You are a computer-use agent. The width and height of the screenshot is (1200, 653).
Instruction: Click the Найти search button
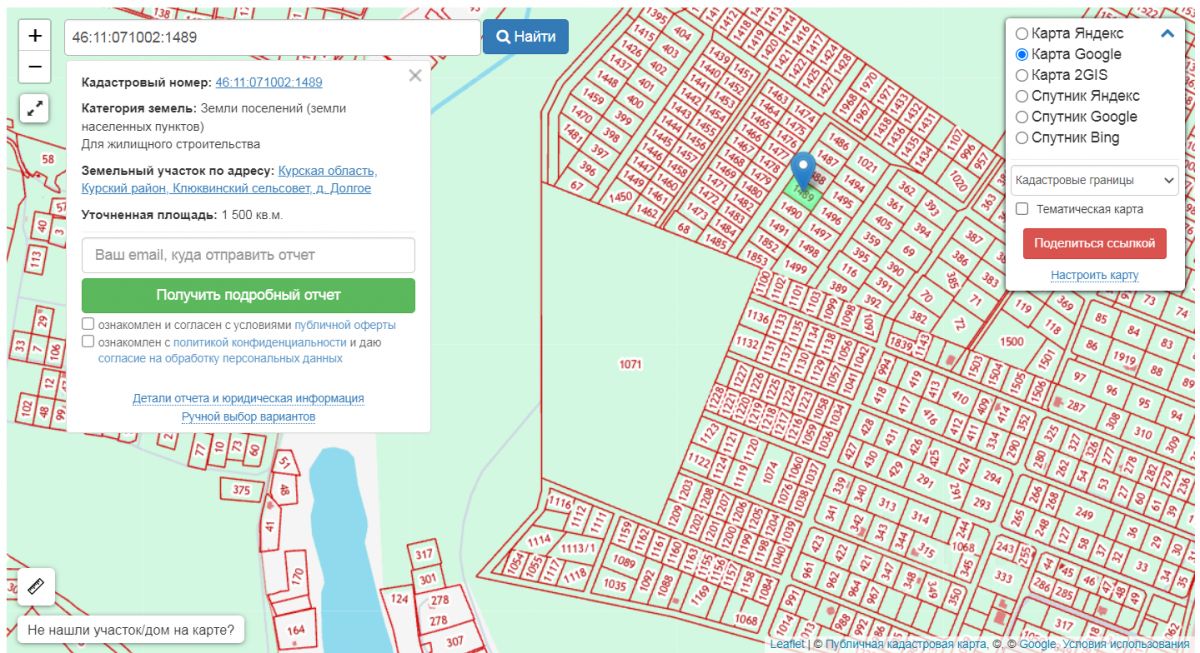point(526,37)
